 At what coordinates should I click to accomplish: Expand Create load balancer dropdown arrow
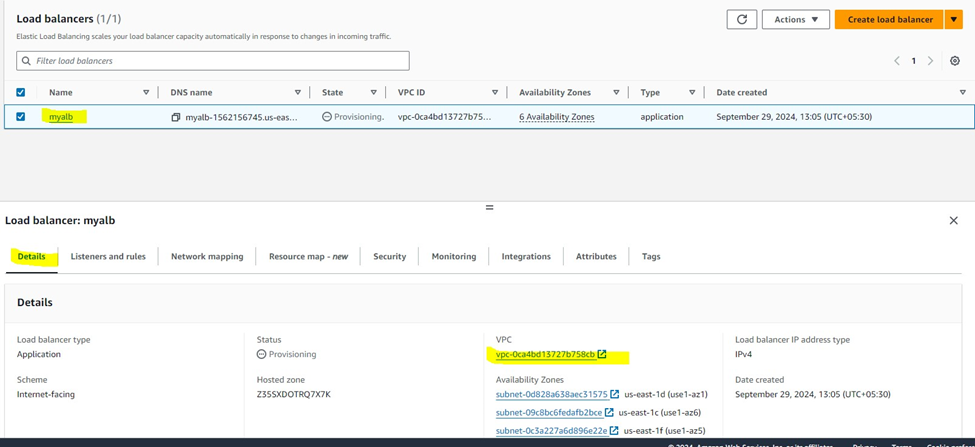point(954,19)
